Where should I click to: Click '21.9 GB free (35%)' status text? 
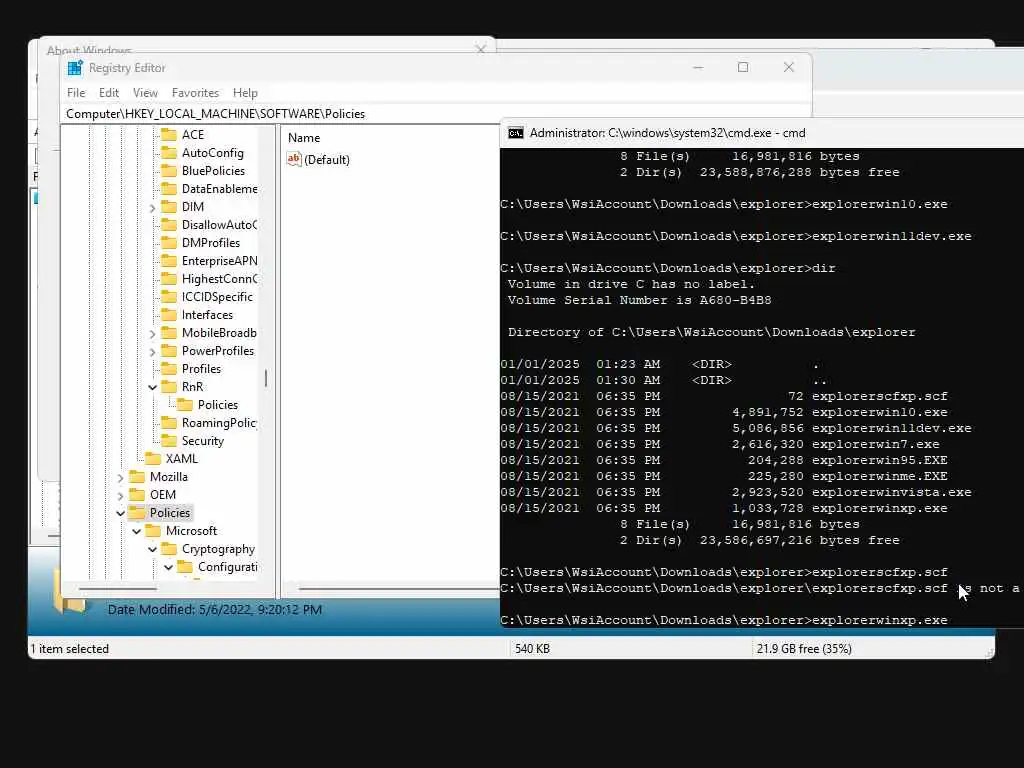804,648
